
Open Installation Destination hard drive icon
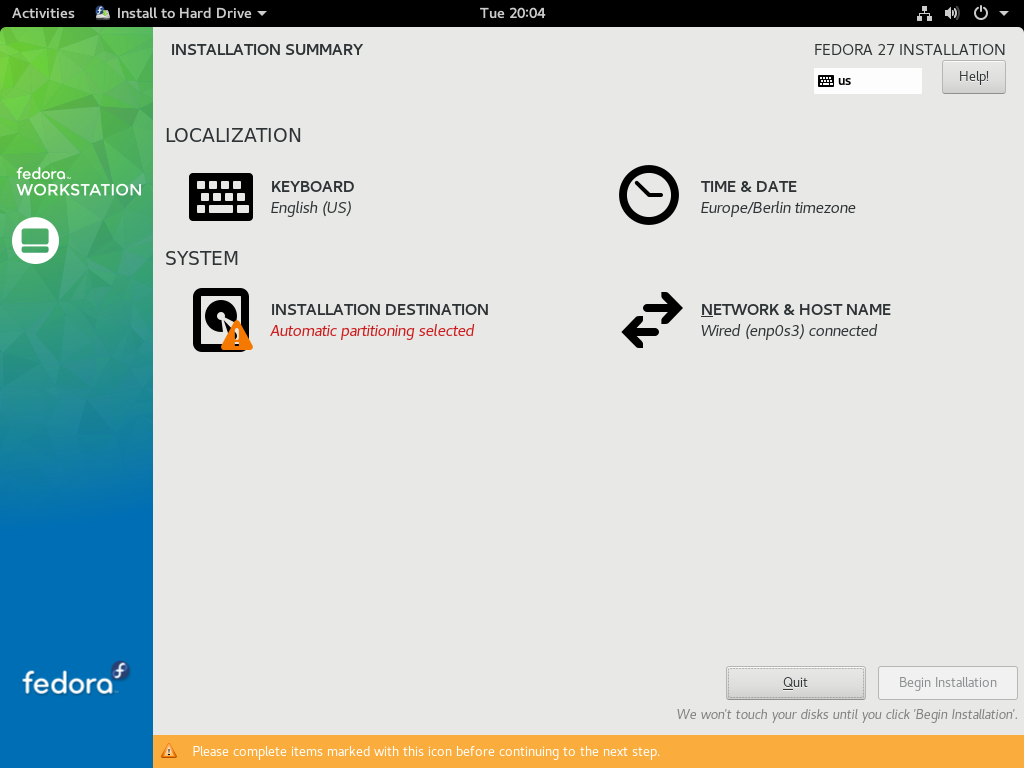pos(222,320)
